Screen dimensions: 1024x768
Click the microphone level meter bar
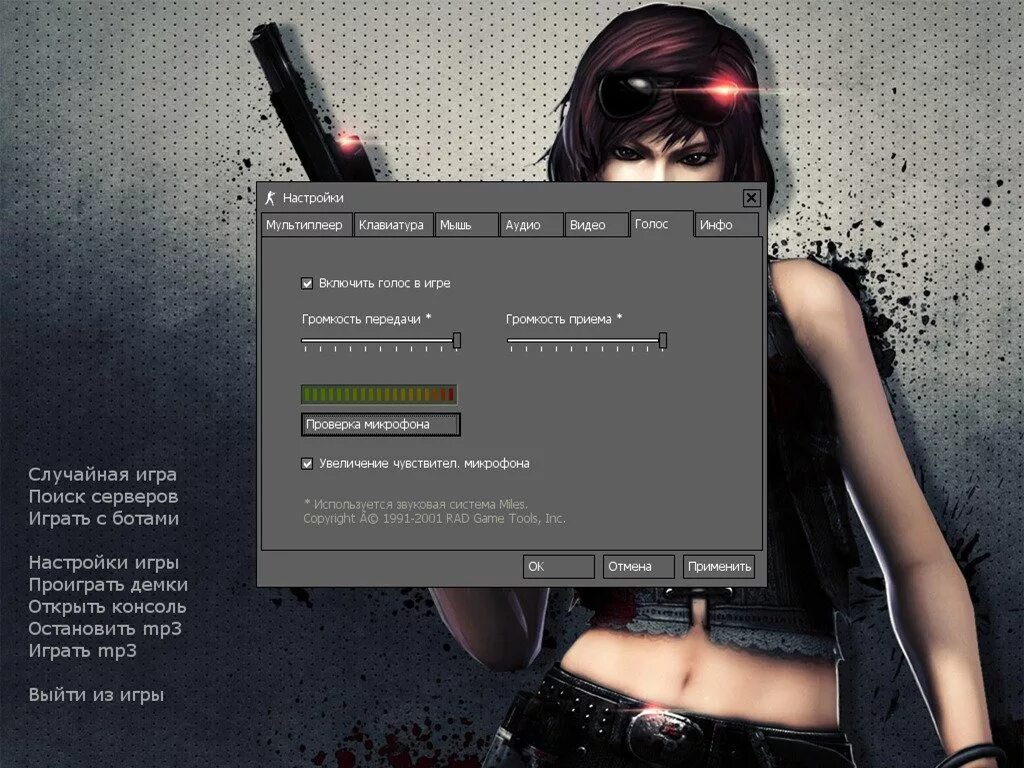[x=379, y=394]
